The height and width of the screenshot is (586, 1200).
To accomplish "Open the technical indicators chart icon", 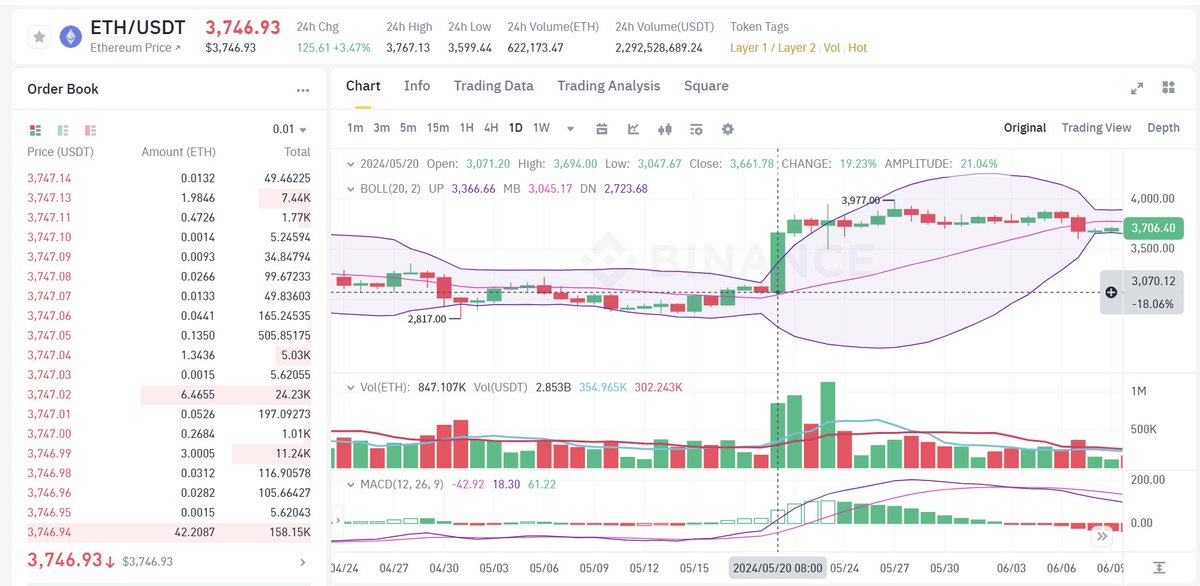I will pyautogui.click(x=634, y=128).
